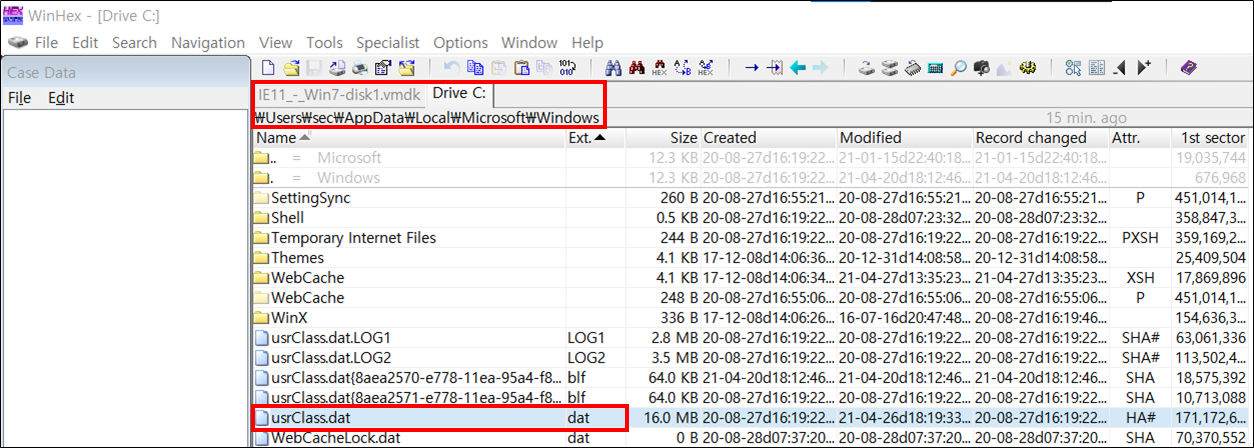Open the View menu

275,43
